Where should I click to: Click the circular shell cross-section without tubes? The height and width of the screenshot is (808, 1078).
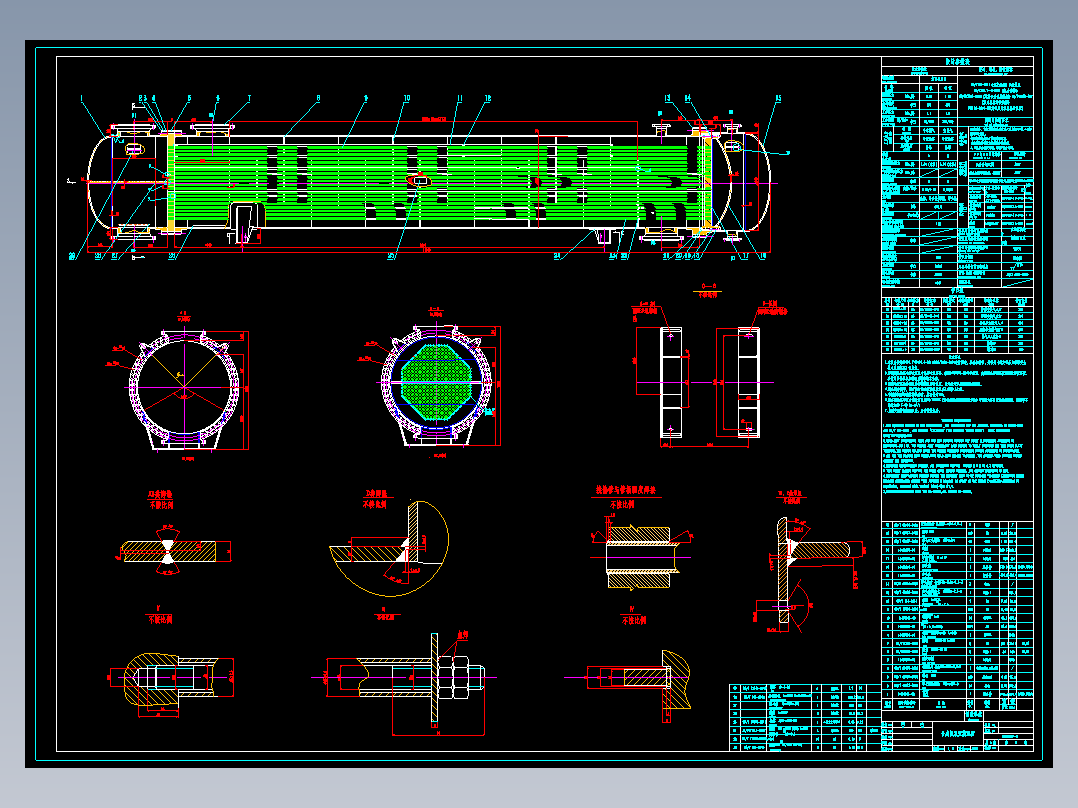point(185,389)
